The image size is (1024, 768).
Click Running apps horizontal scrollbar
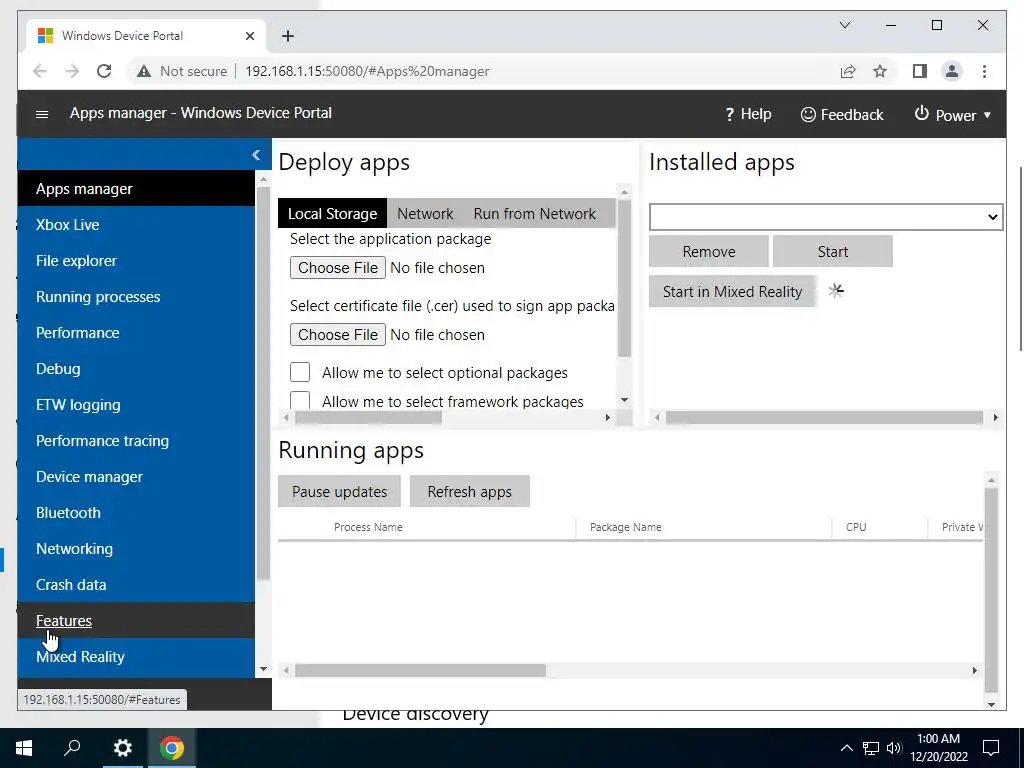(x=420, y=670)
